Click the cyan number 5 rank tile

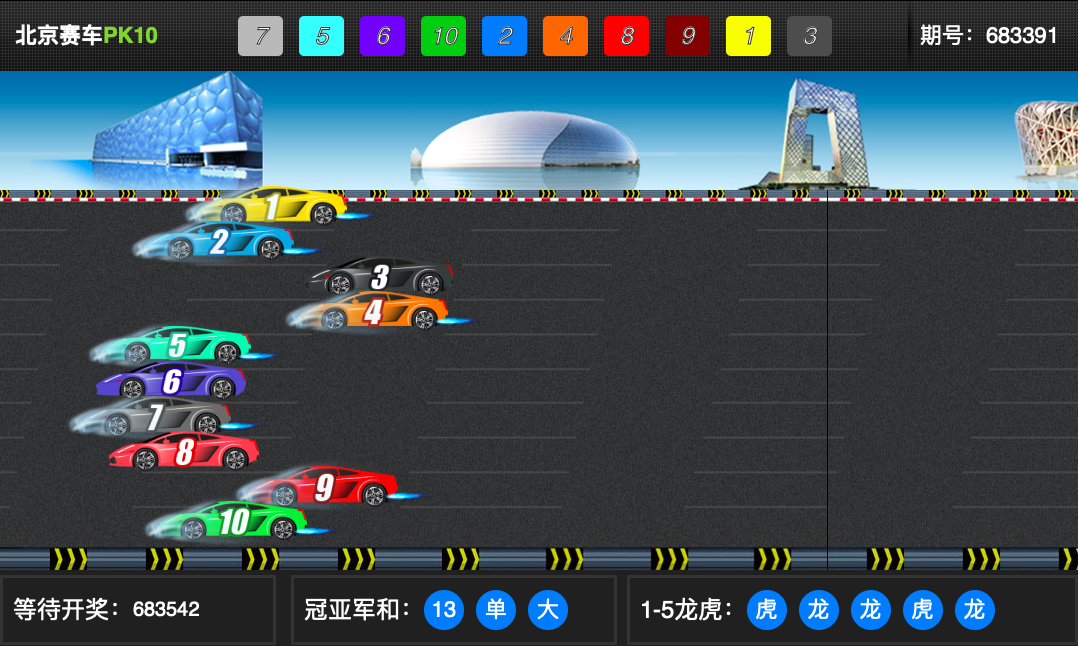(x=321, y=36)
